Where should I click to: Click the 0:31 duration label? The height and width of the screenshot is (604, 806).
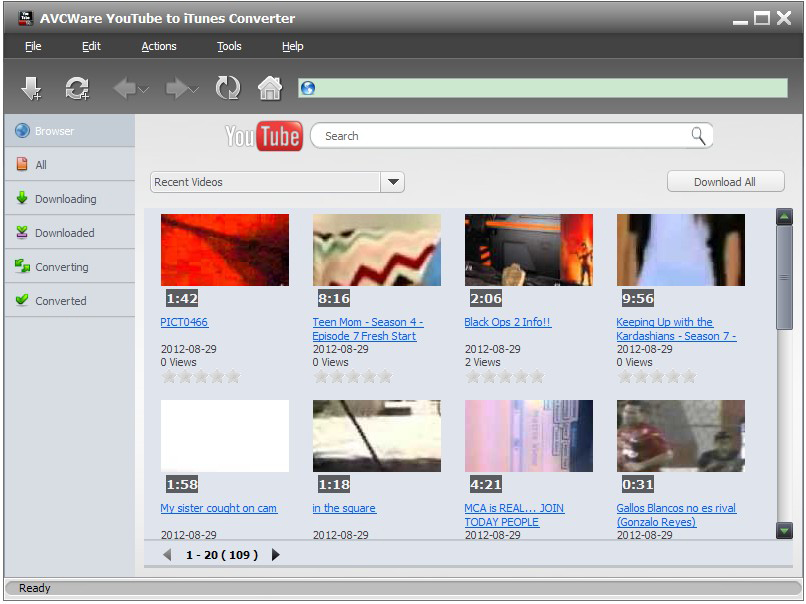pos(637,484)
